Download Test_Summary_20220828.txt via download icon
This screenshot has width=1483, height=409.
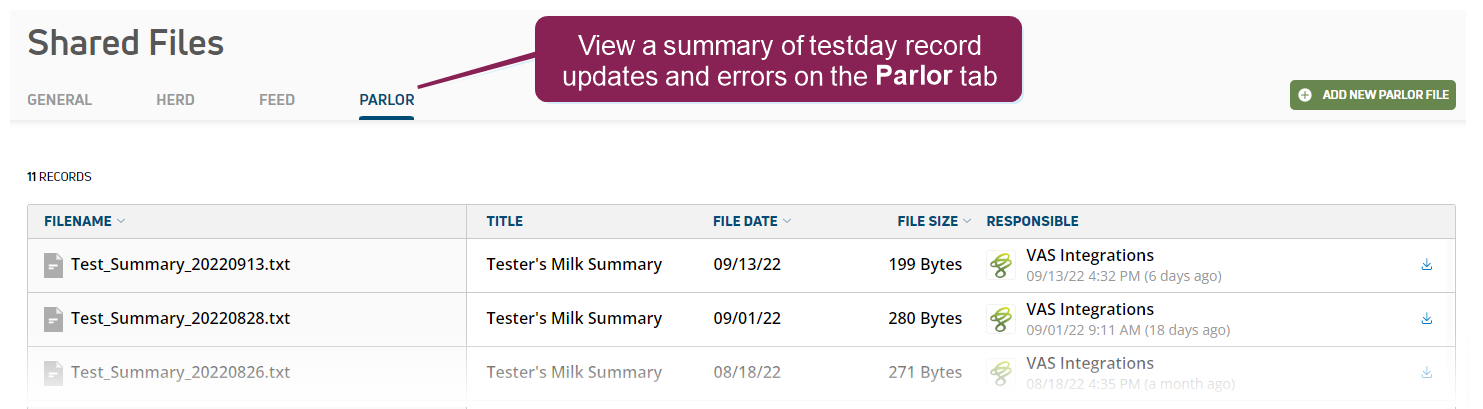(x=1426, y=319)
